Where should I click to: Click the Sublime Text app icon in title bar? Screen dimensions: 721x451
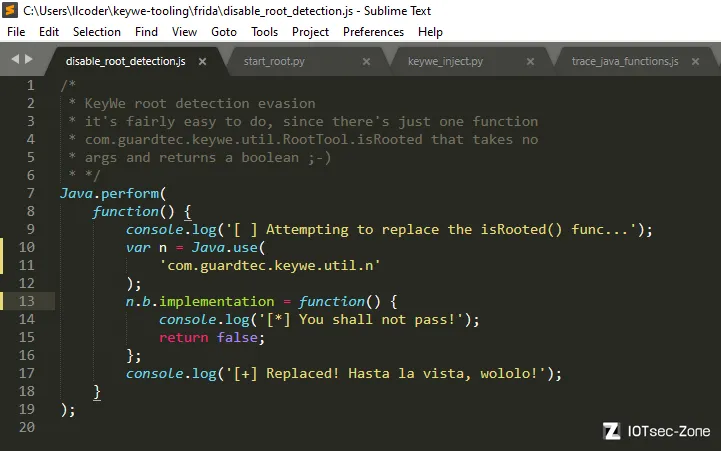pos(10,10)
